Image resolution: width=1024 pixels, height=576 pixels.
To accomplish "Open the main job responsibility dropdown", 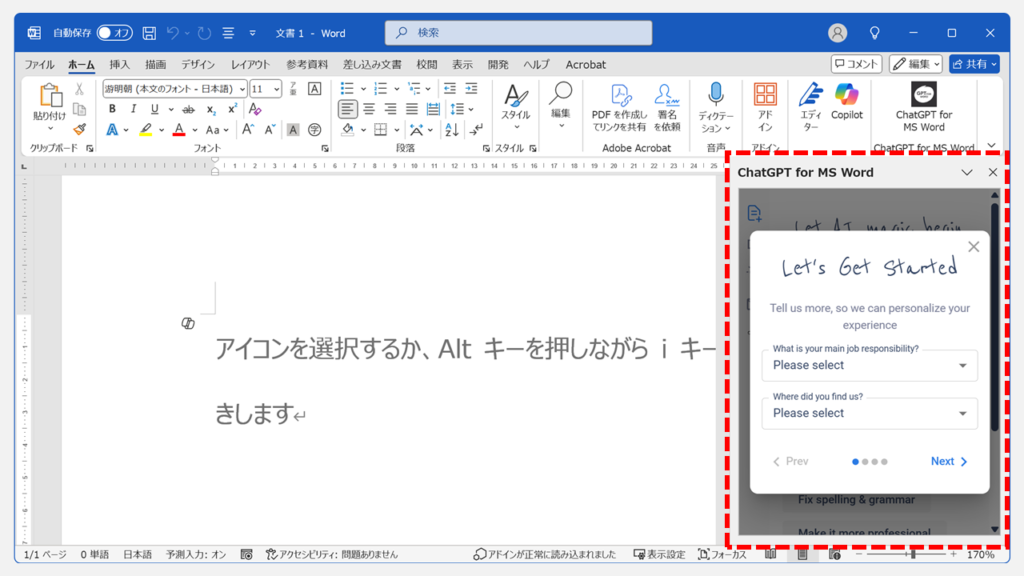I will [868, 365].
